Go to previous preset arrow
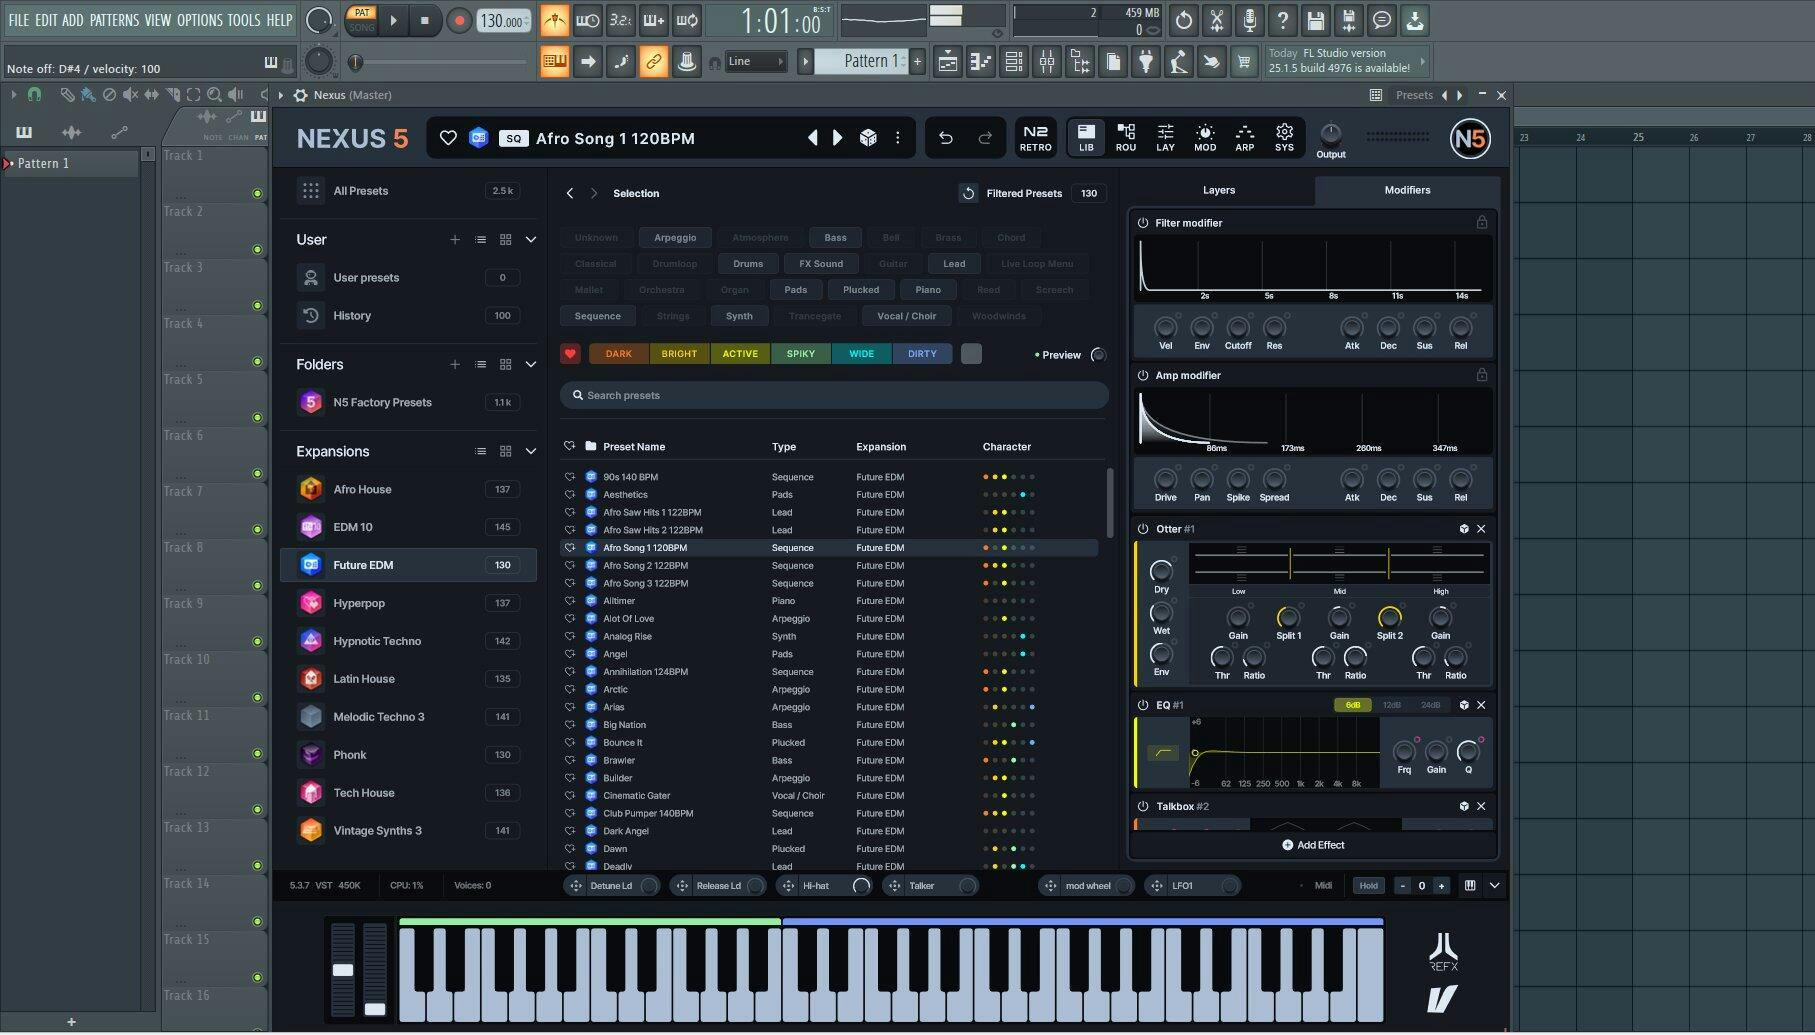Image resolution: width=1815 pixels, height=1035 pixels. tap(812, 138)
